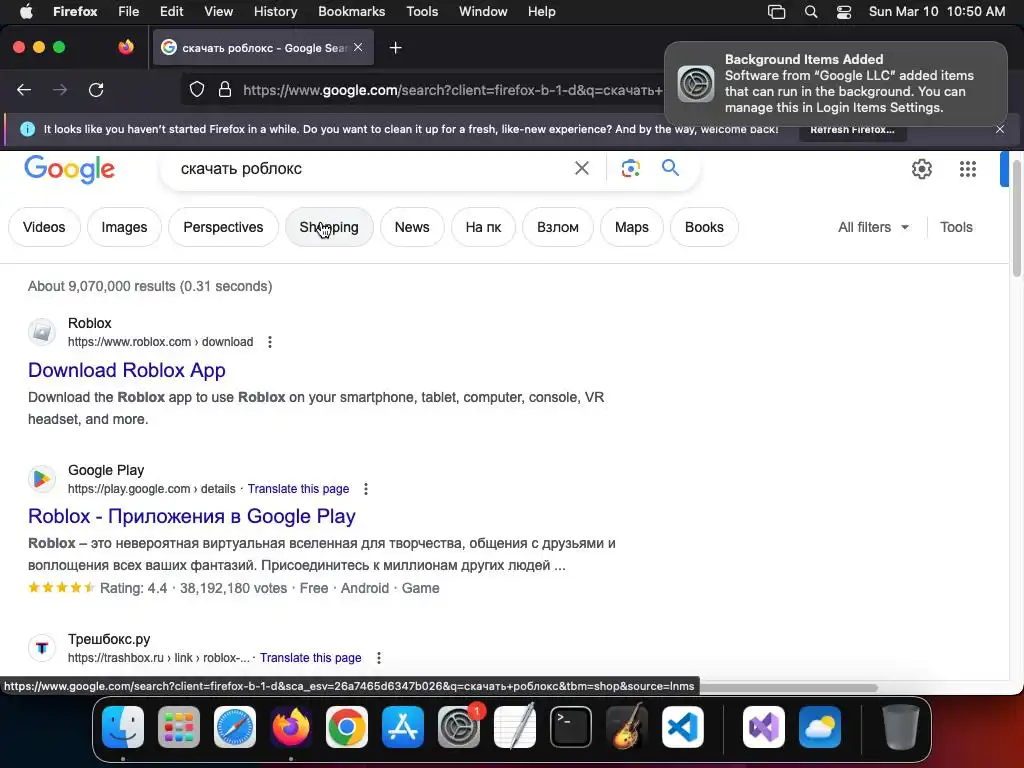Click the vertical page scrollbar
Viewport: 1024px width, 768px height.
pos(1016,217)
